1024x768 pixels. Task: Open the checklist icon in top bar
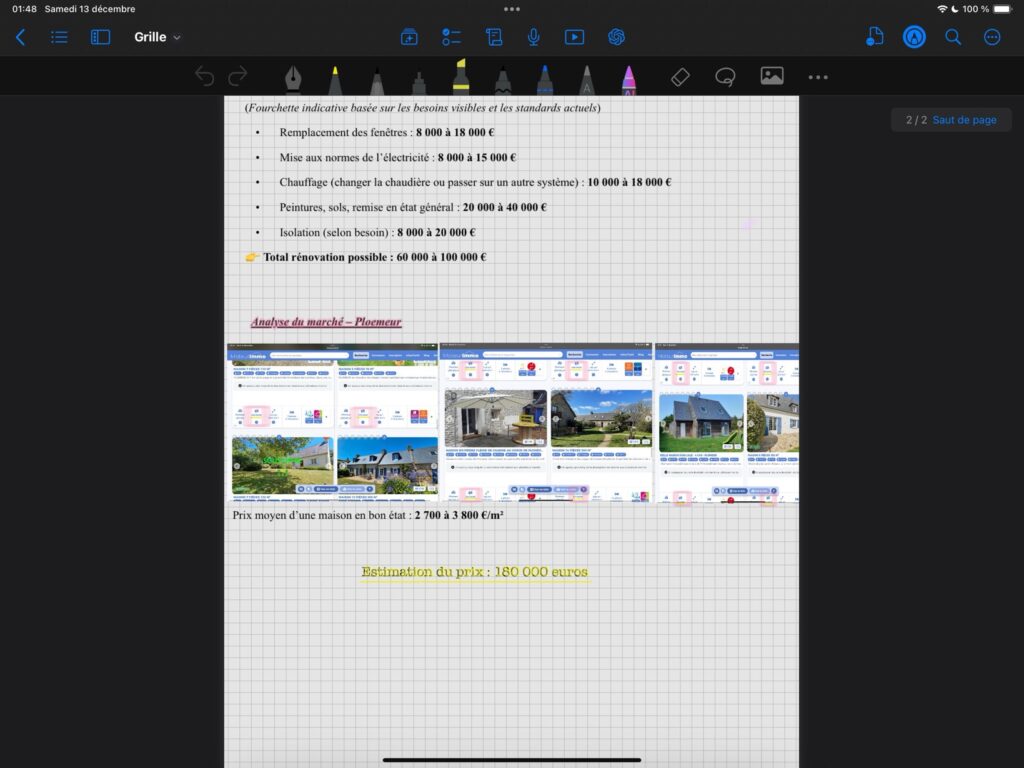(451, 37)
